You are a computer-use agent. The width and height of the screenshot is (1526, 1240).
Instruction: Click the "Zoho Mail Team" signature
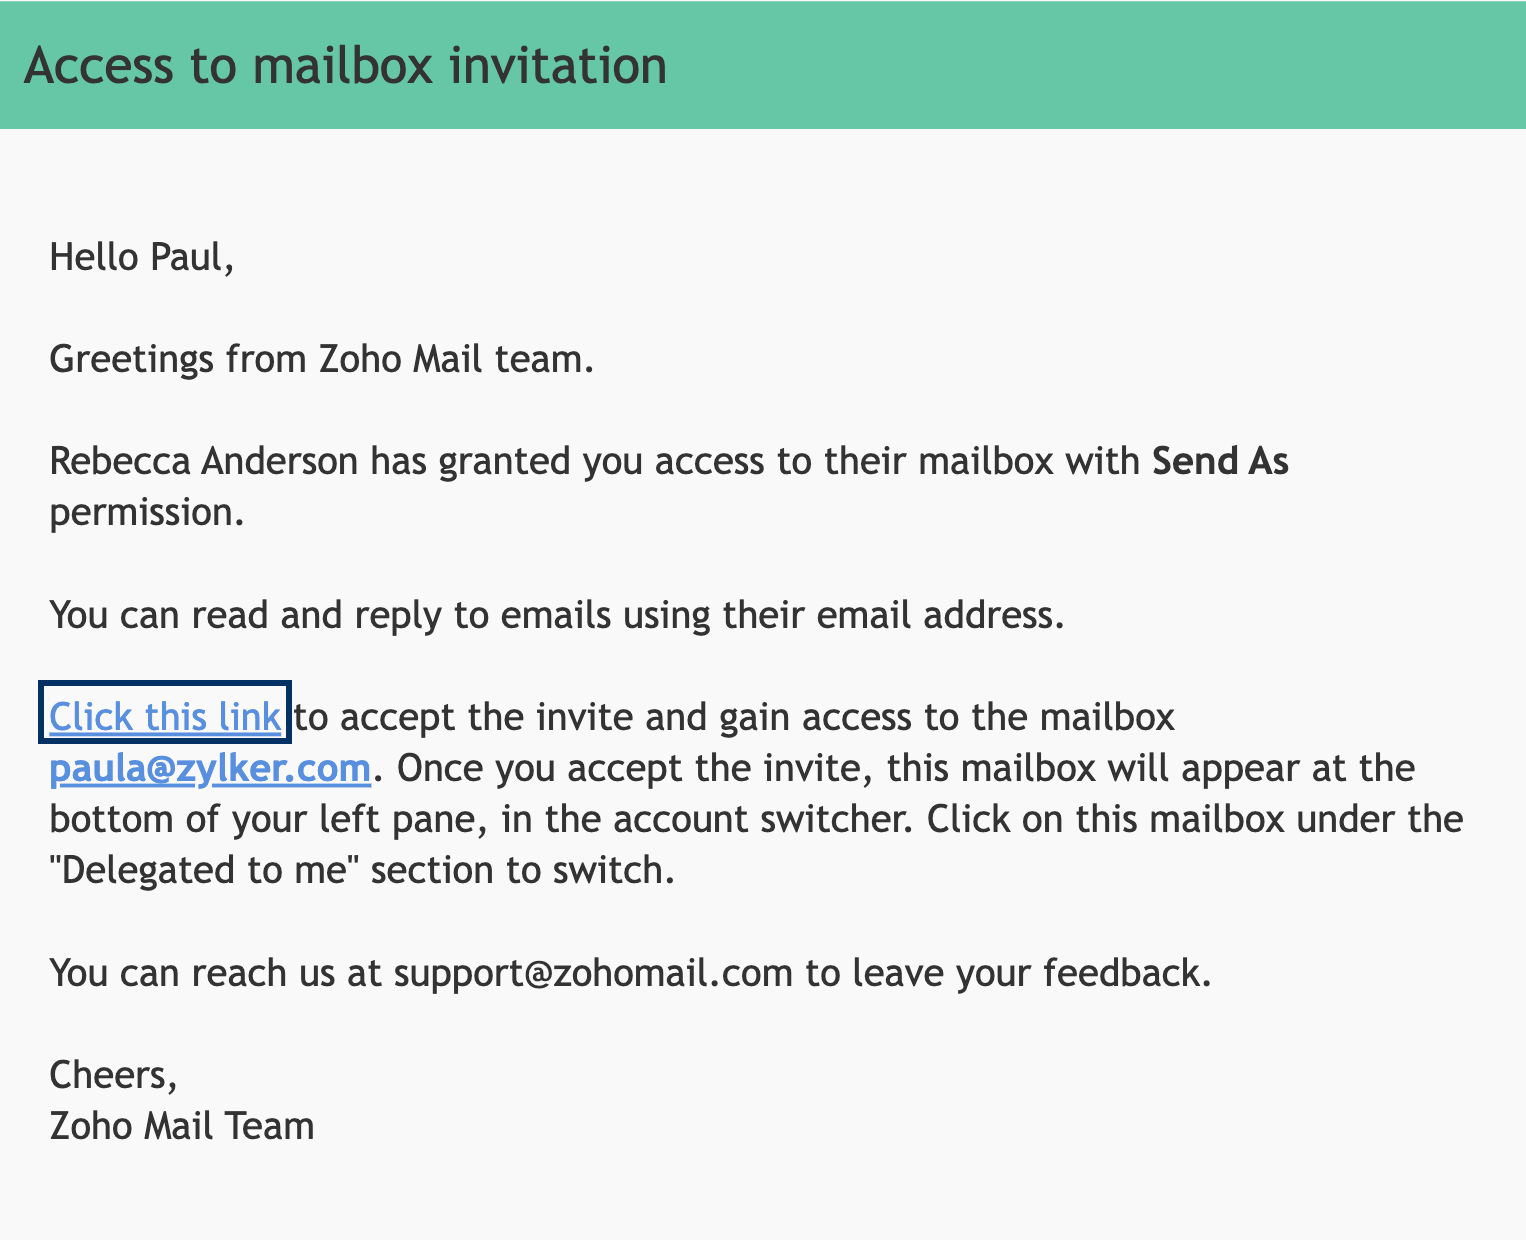pyautogui.click(x=181, y=1126)
